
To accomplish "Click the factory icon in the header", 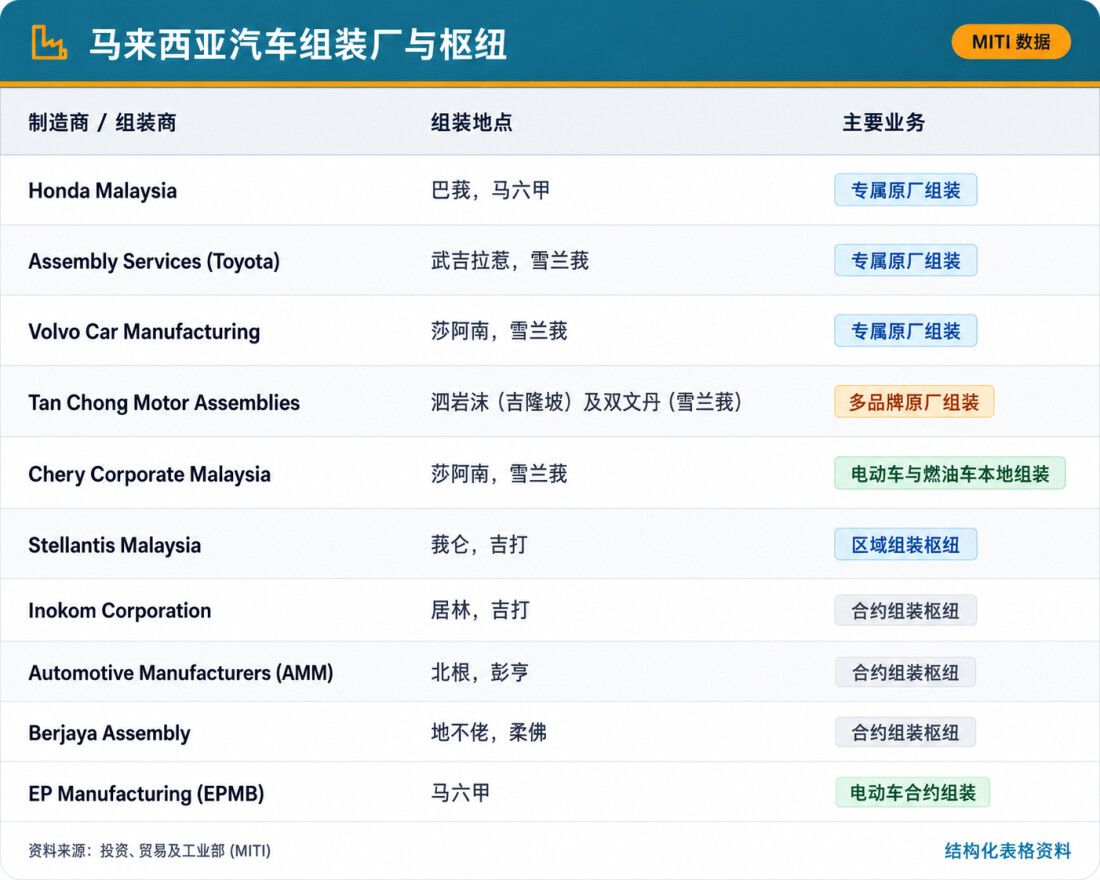I will pyautogui.click(x=49, y=43).
